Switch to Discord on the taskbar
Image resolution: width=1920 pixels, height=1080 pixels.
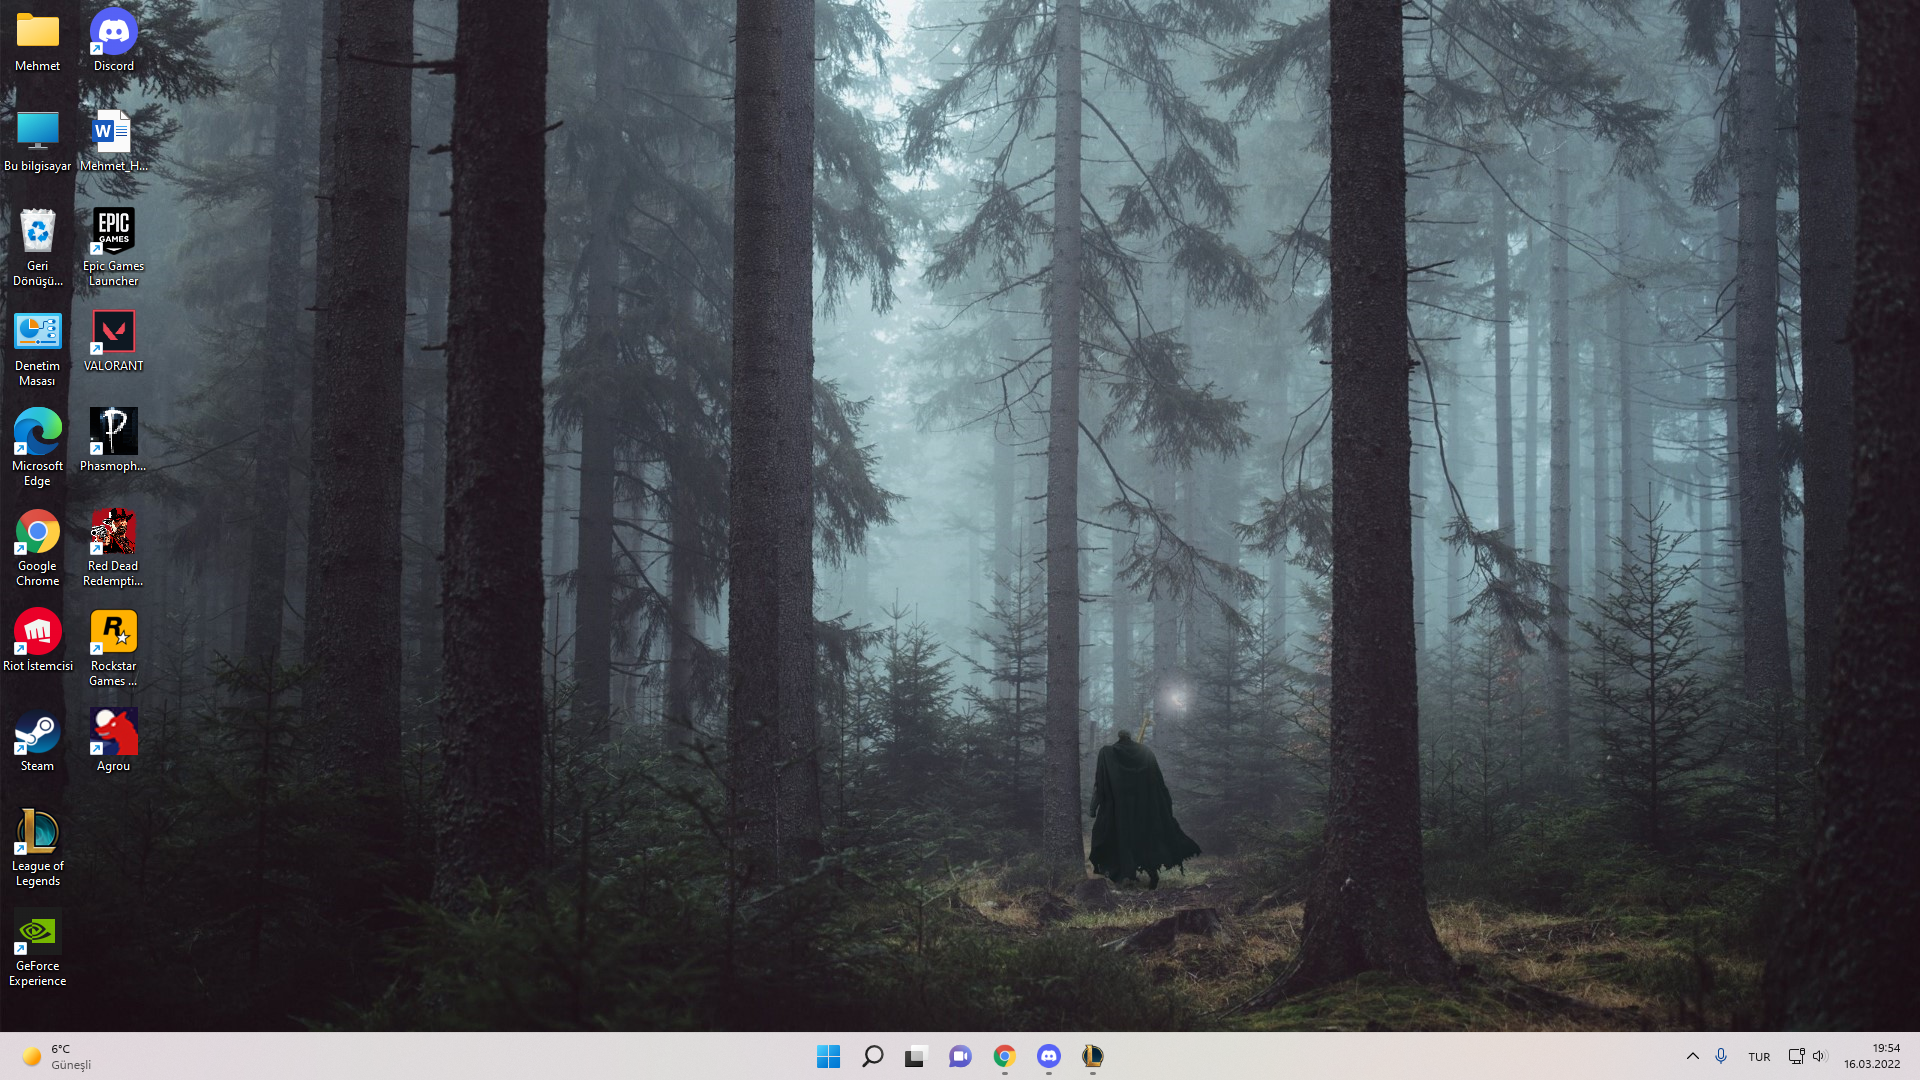1048,1056
